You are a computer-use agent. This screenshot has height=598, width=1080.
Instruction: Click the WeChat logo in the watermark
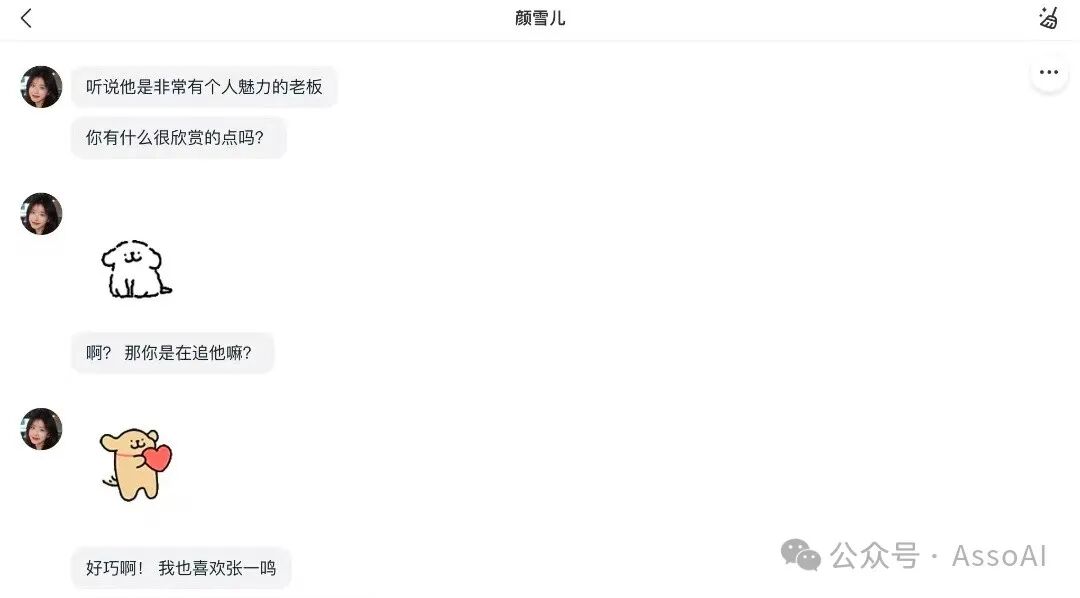click(x=800, y=555)
